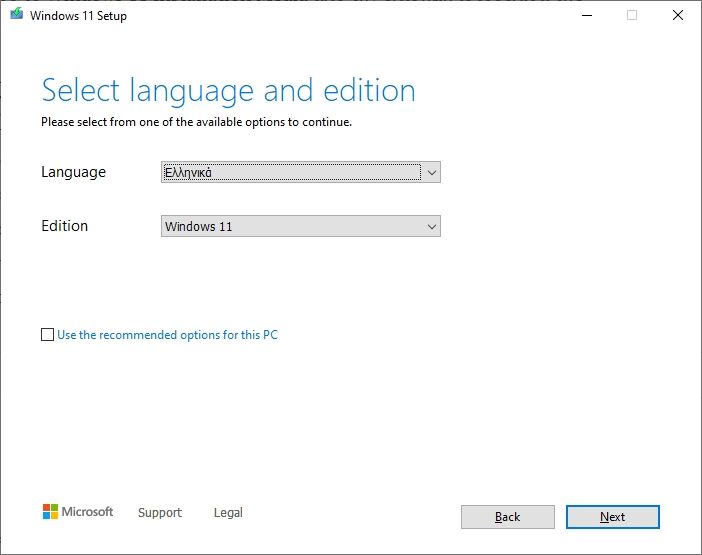Open the Legal link
The image size is (702, 555).
coord(228,513)
